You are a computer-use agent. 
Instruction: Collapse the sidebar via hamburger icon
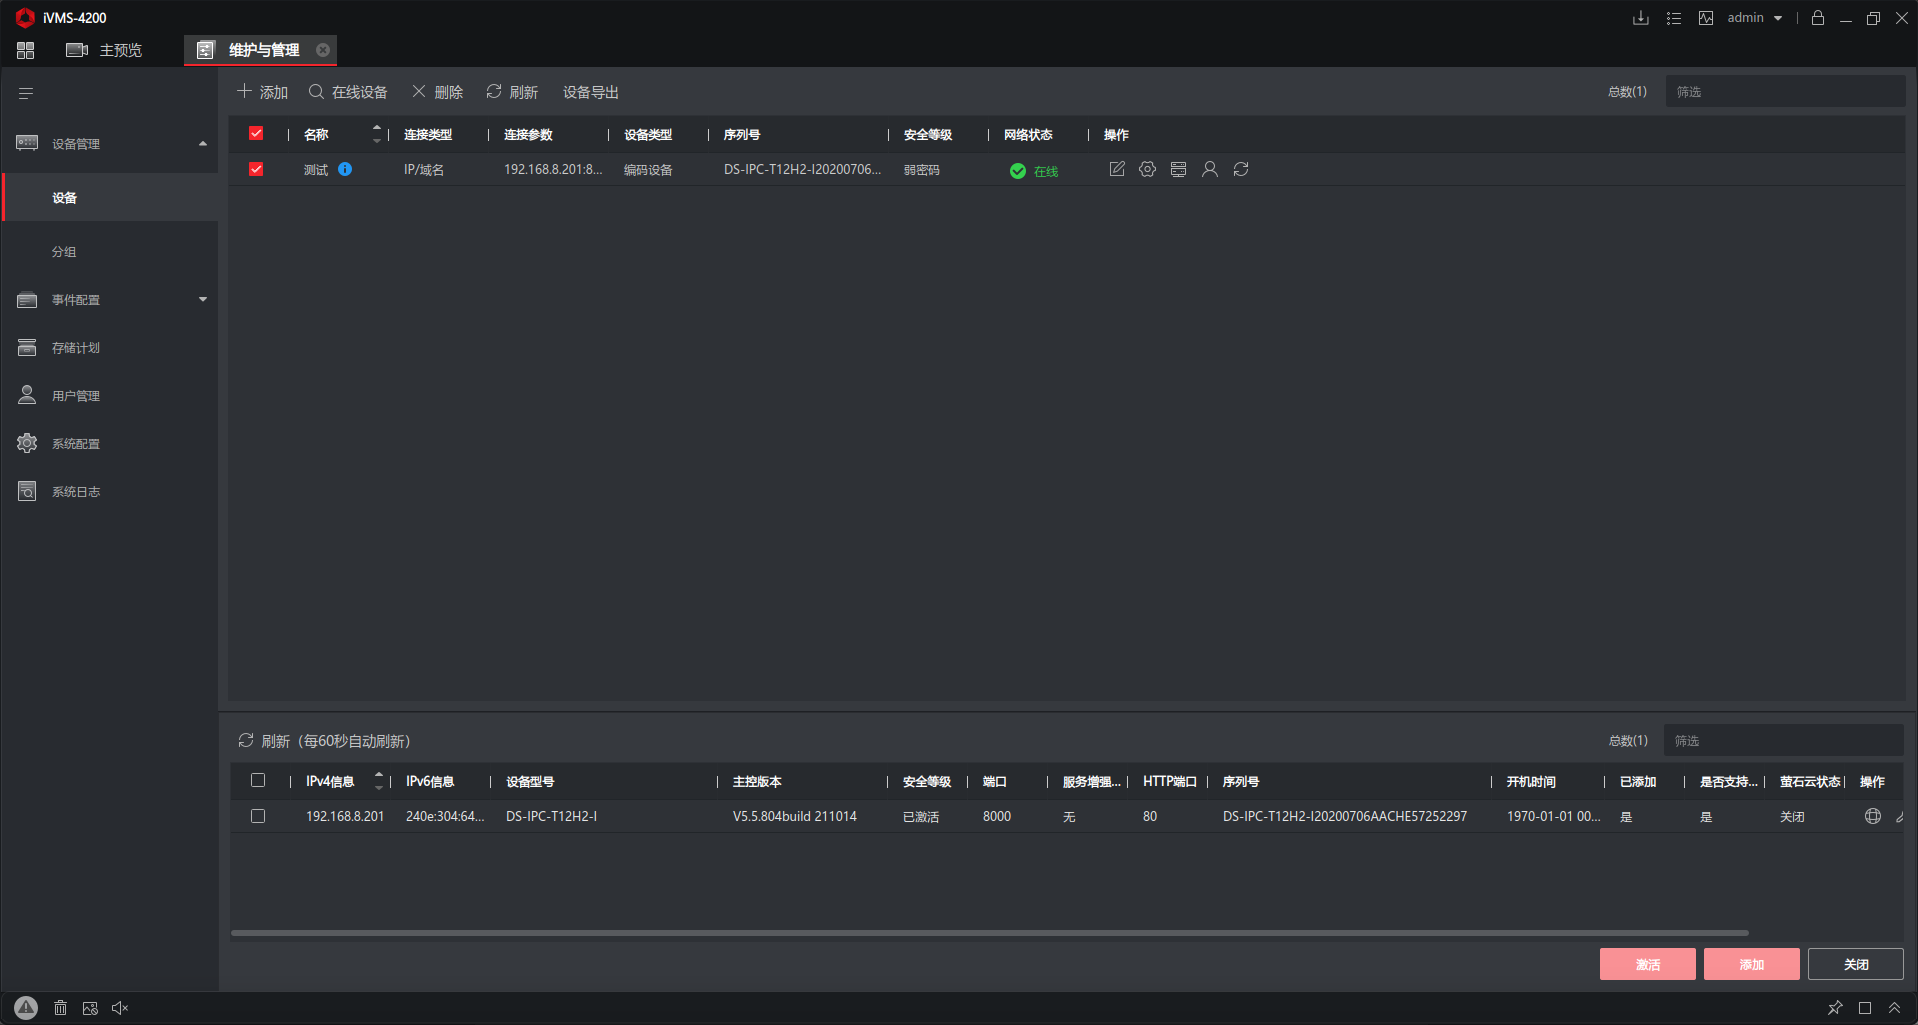tap(26, 93)
